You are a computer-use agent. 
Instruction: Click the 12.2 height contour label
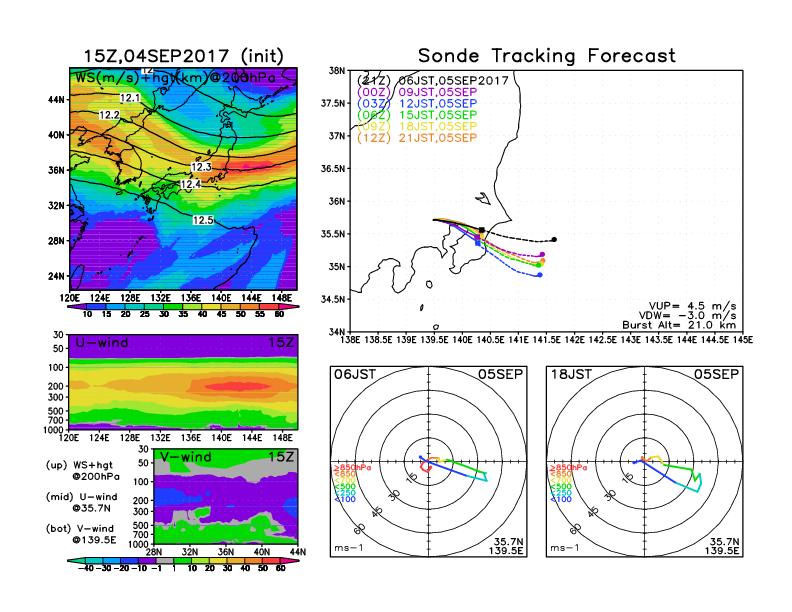click(x=109, y=115)
